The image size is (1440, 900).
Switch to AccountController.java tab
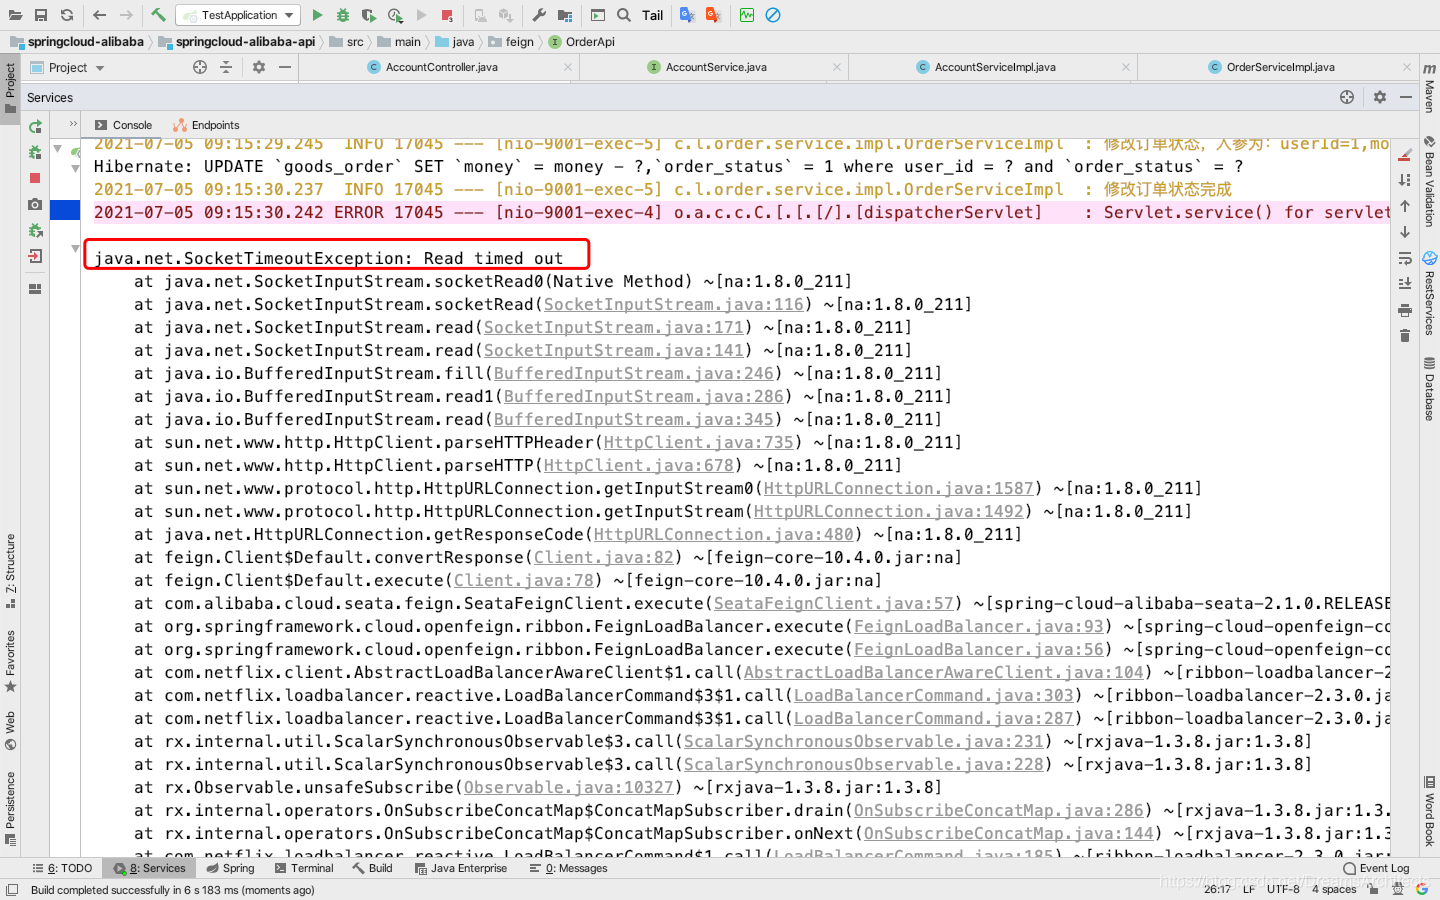tap(440, 67)
